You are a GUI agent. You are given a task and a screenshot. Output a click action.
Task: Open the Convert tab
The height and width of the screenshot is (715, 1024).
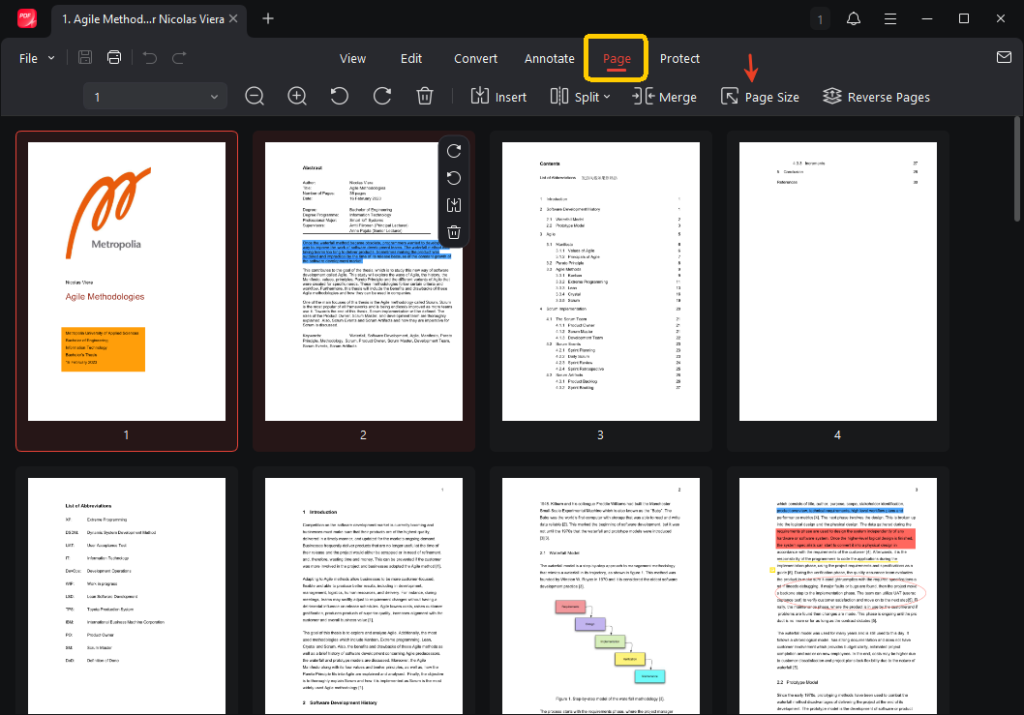click(476, 58)
